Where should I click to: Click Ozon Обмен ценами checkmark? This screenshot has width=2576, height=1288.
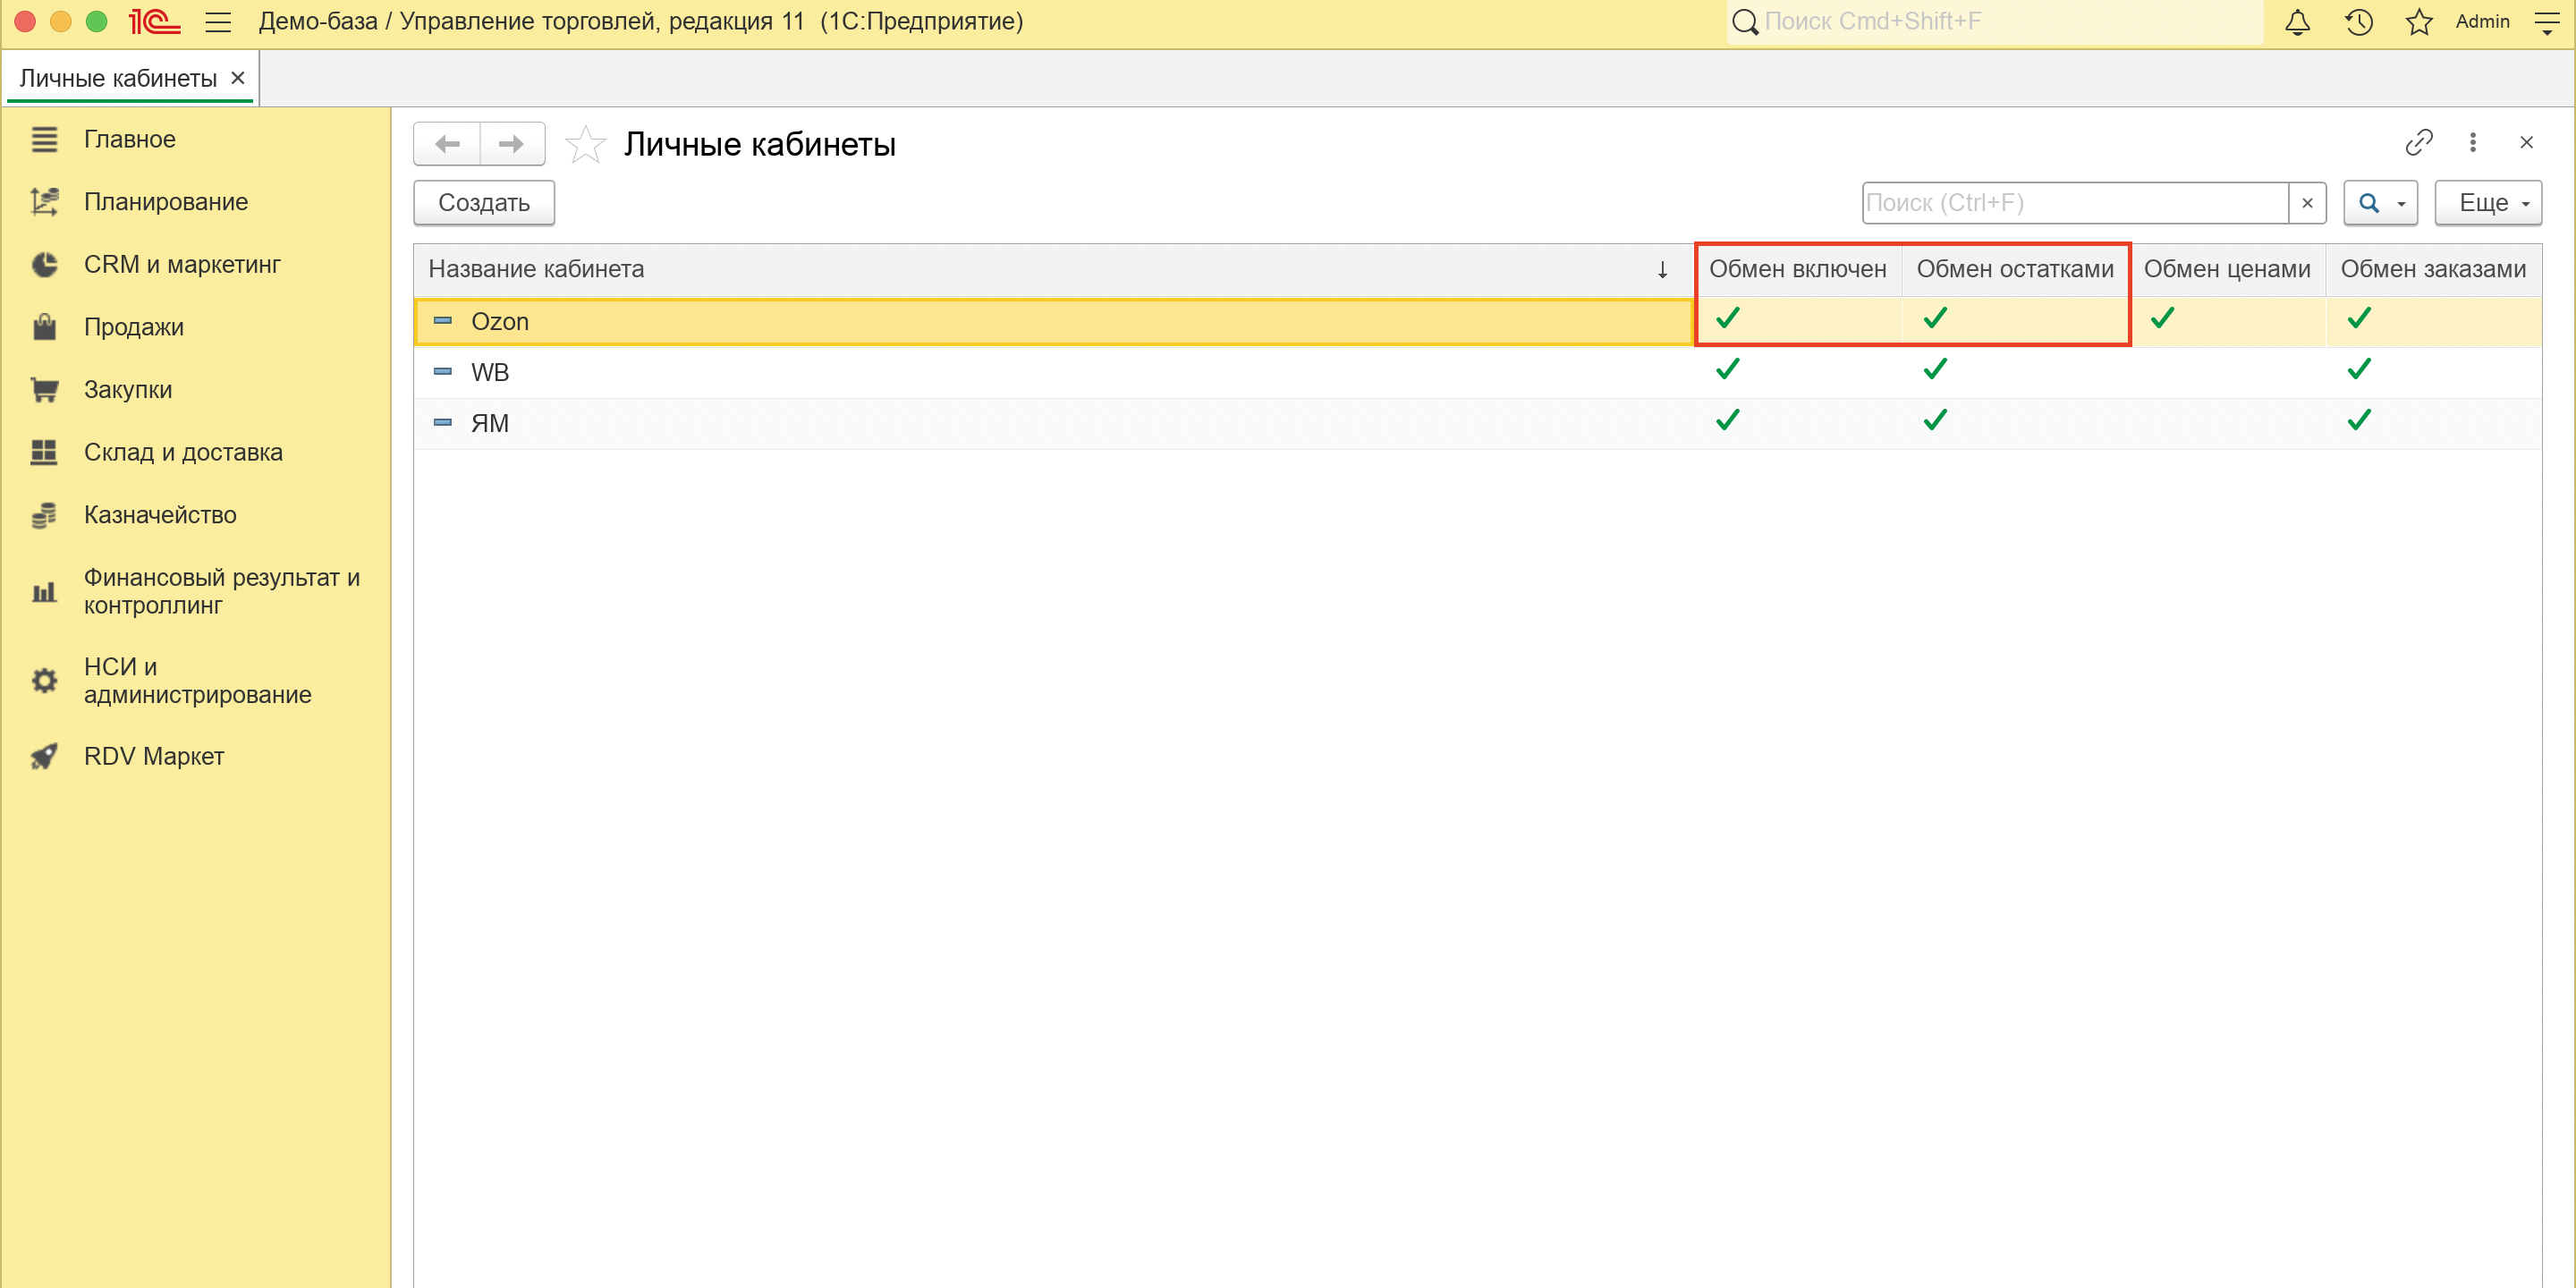tap(2162, 319)
